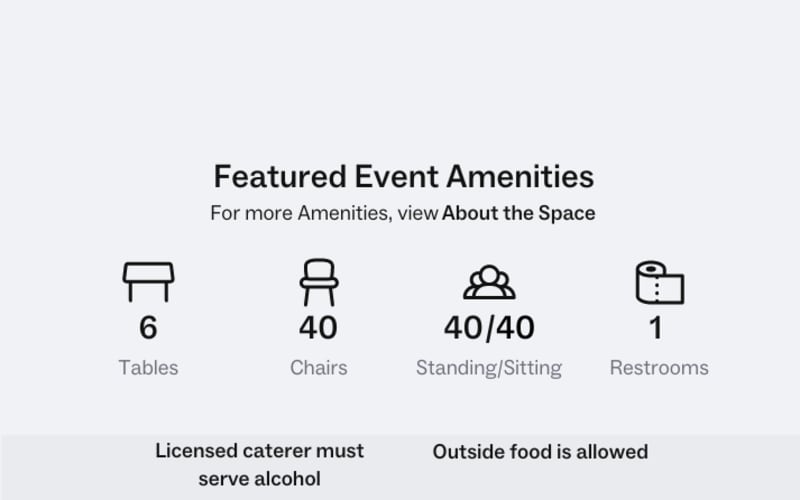
Task: Click the Standing/Sitting label
Action: 489,368
